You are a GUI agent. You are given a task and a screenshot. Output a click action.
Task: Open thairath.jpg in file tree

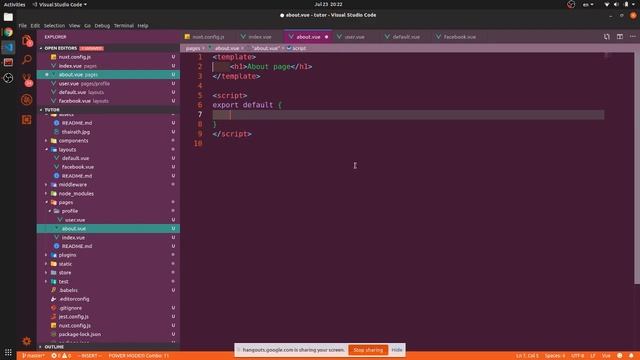tap(76, 132)
